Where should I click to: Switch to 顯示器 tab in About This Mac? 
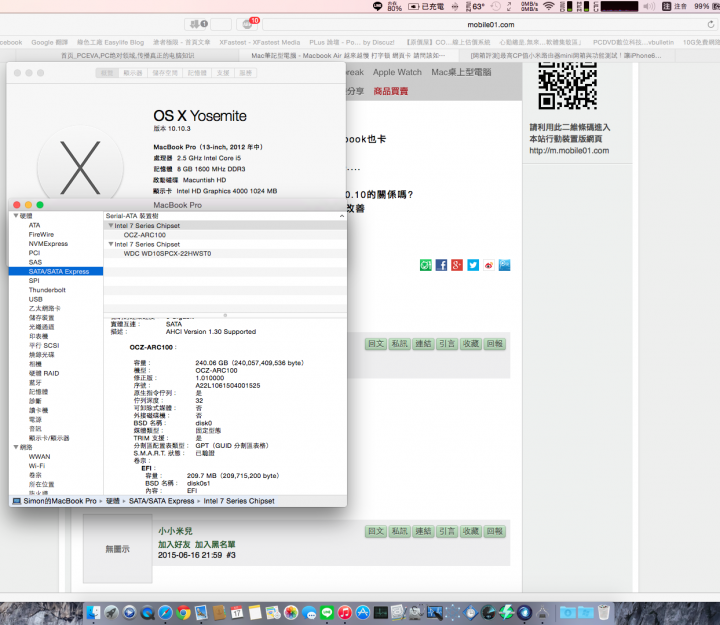click(133, 73)
